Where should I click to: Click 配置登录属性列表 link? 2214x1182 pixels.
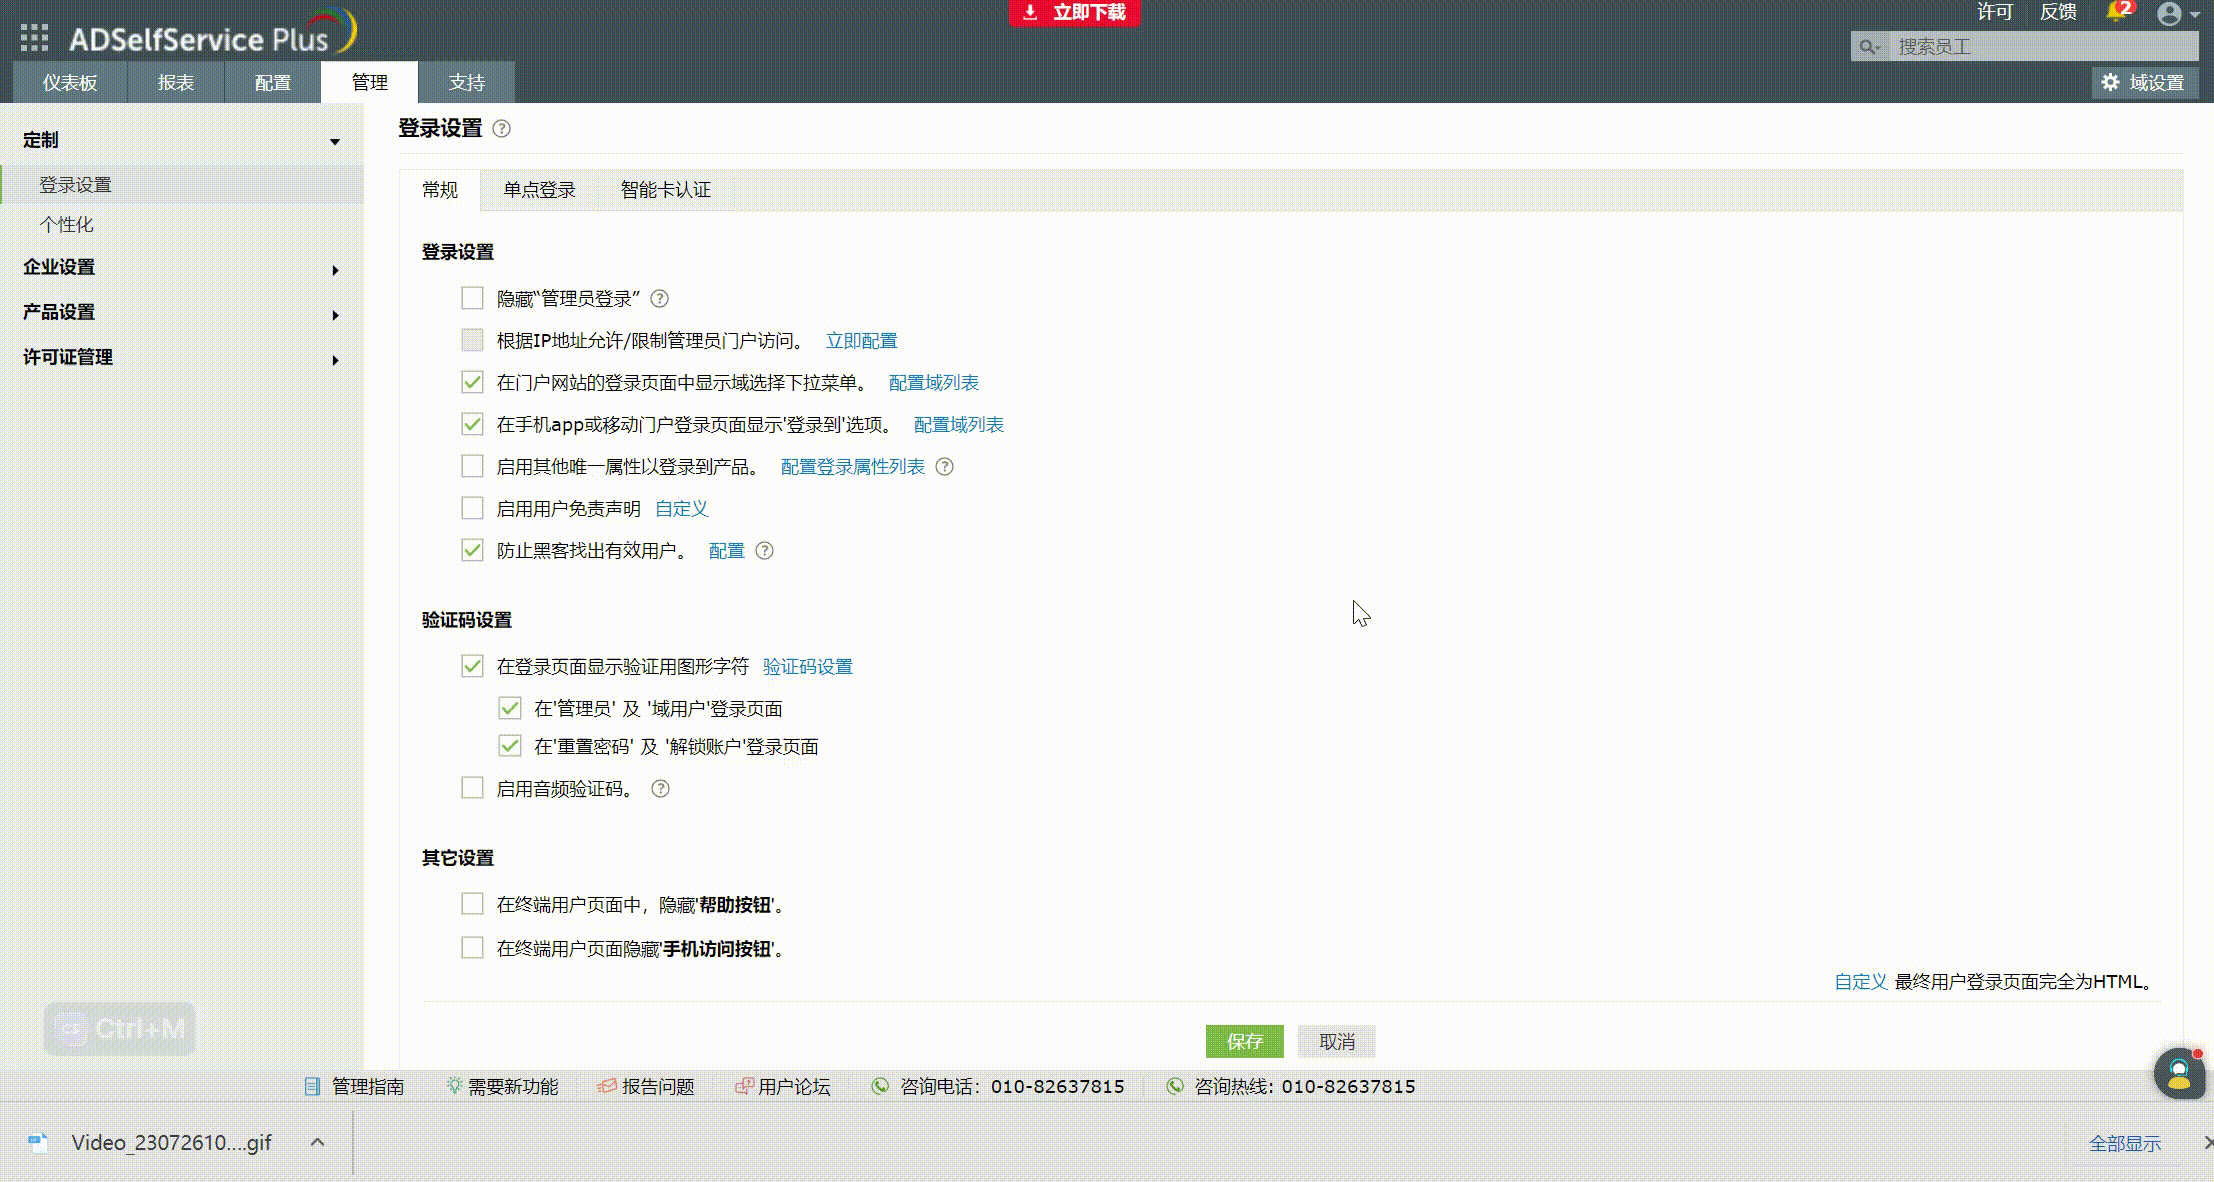click(x=852, y=467)
